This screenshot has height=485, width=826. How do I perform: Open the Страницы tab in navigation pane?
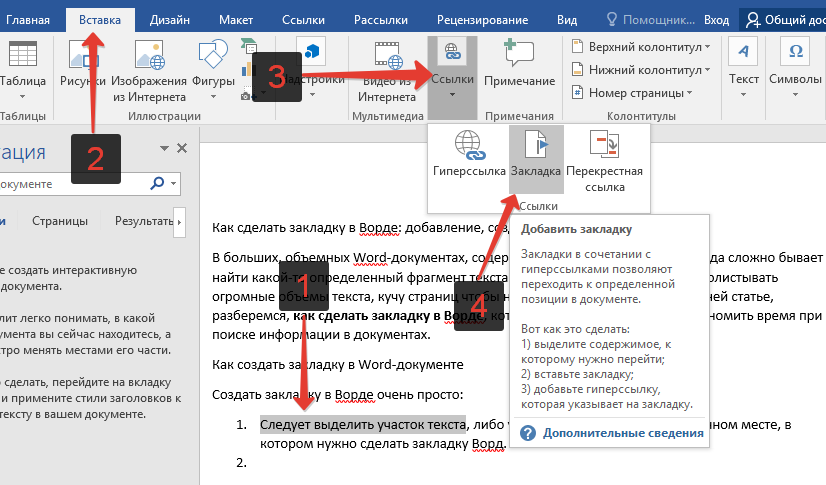tap(59, 221)
